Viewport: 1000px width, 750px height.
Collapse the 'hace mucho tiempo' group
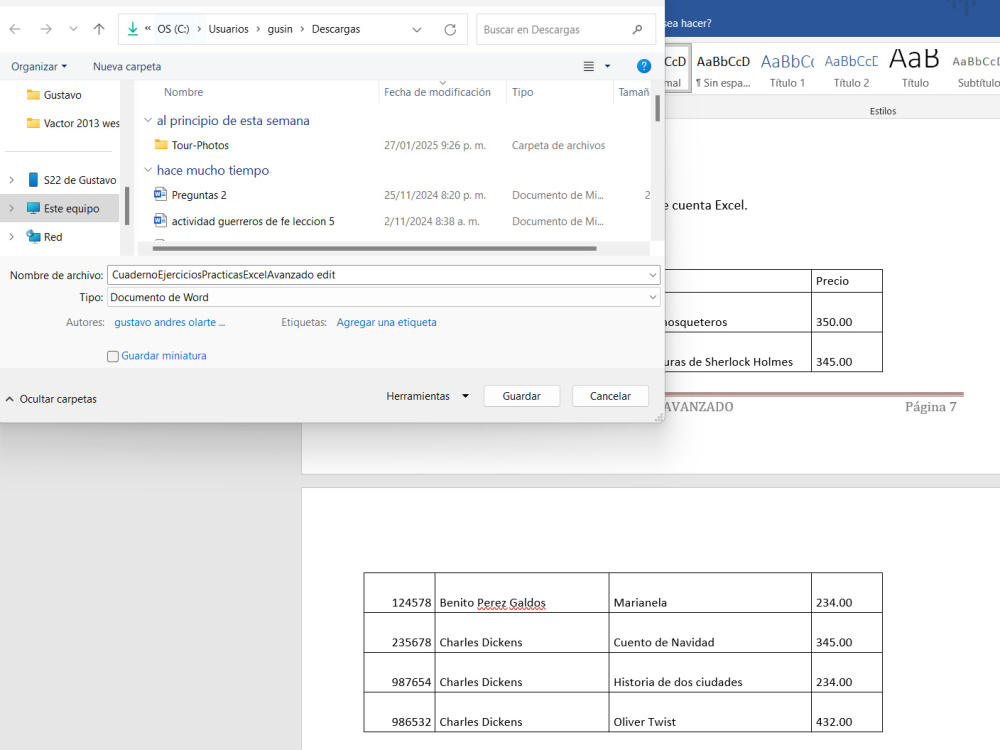point(148,170)
